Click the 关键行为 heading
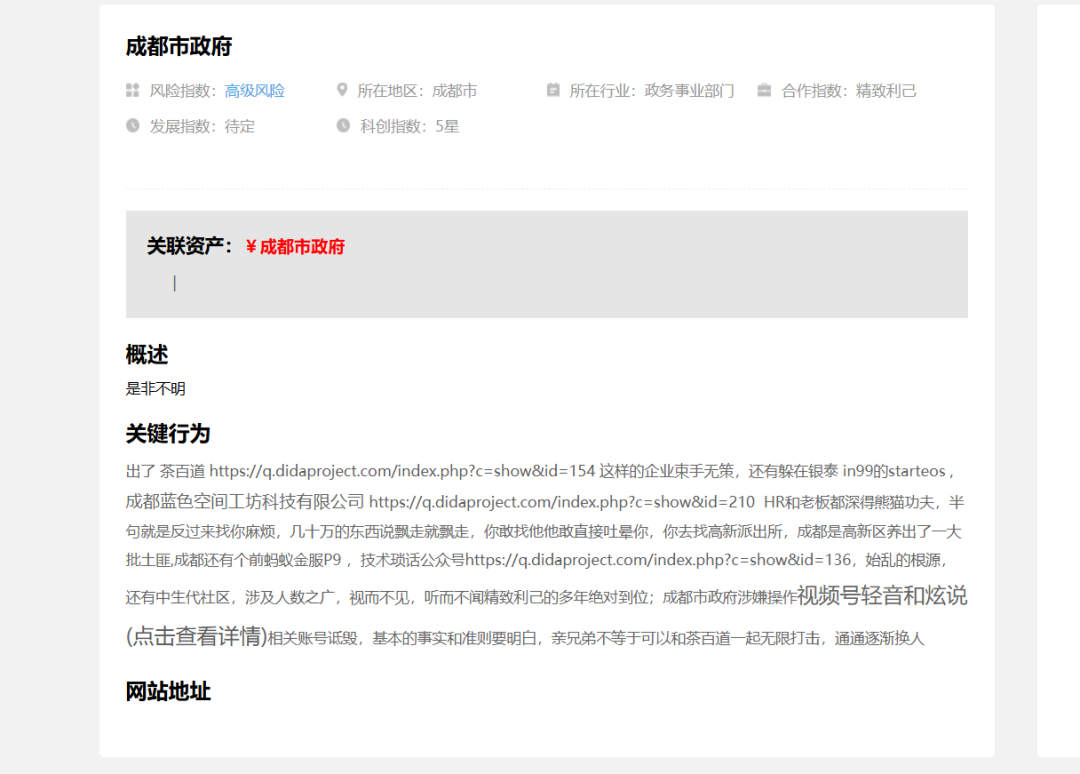This screenshot has width=1080, height=774. tap(168, 434)
